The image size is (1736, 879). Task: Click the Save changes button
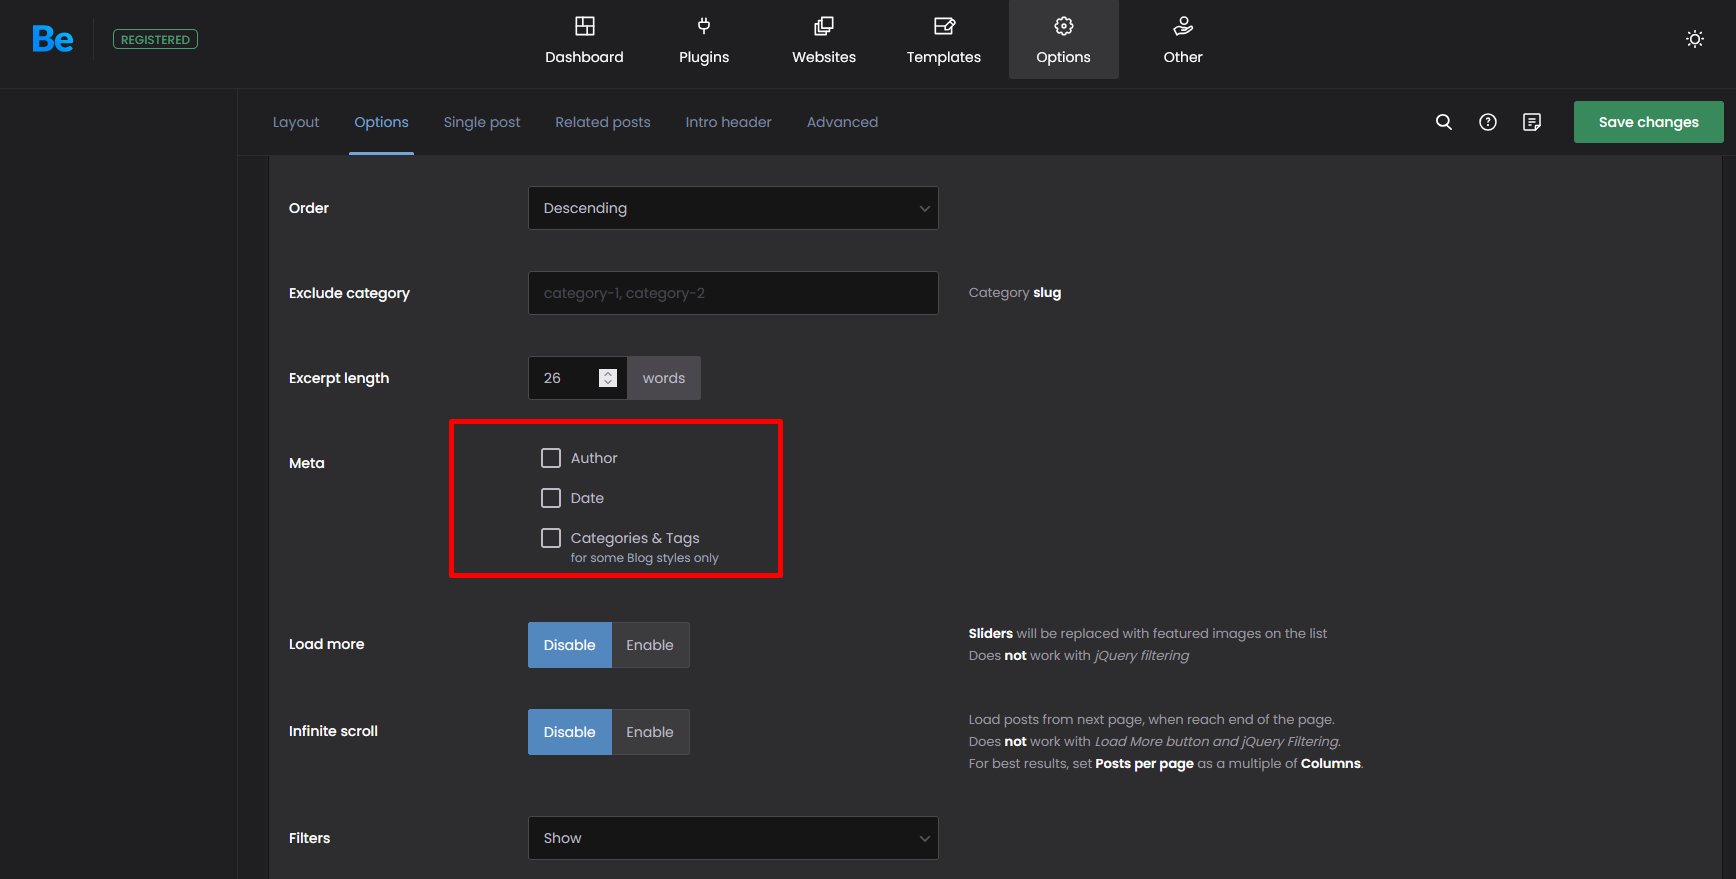tap(1648, 122)
